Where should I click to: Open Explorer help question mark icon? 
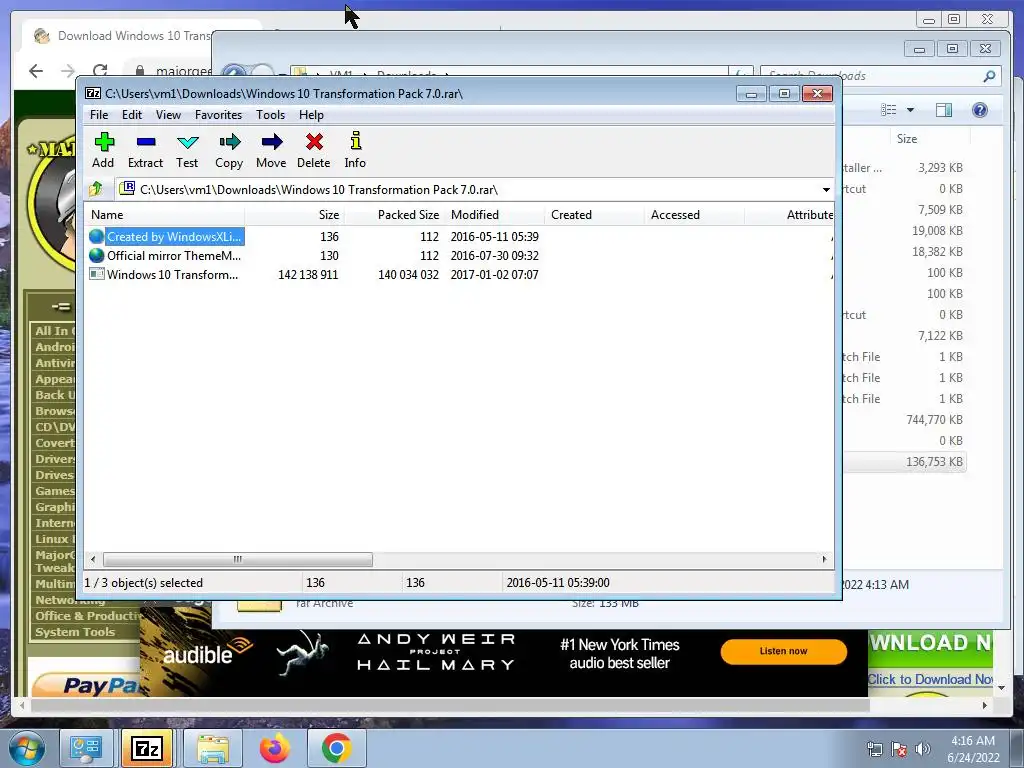pos(980,110)
